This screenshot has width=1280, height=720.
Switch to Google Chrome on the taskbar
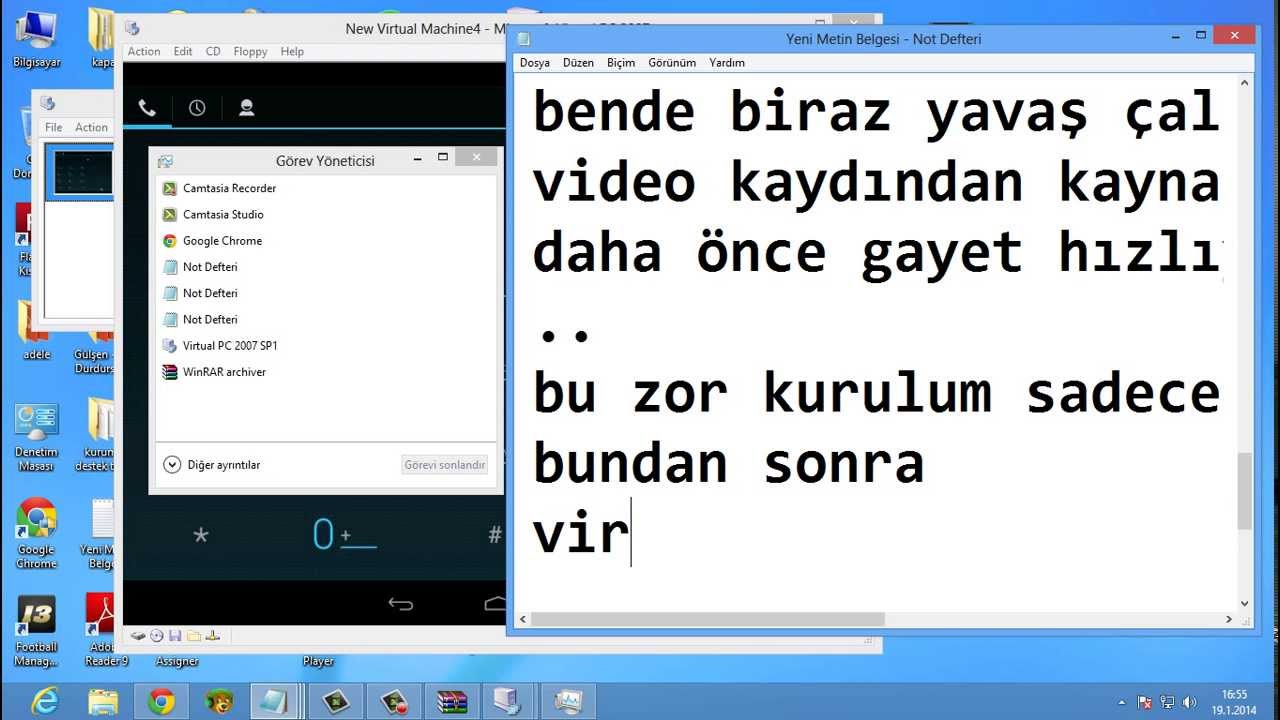[161, 701]
